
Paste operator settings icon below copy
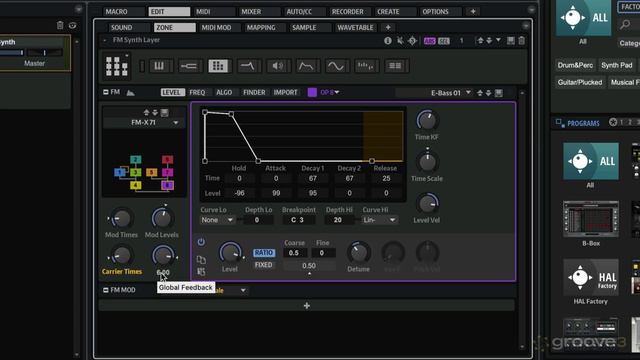(x=201, y=271)
